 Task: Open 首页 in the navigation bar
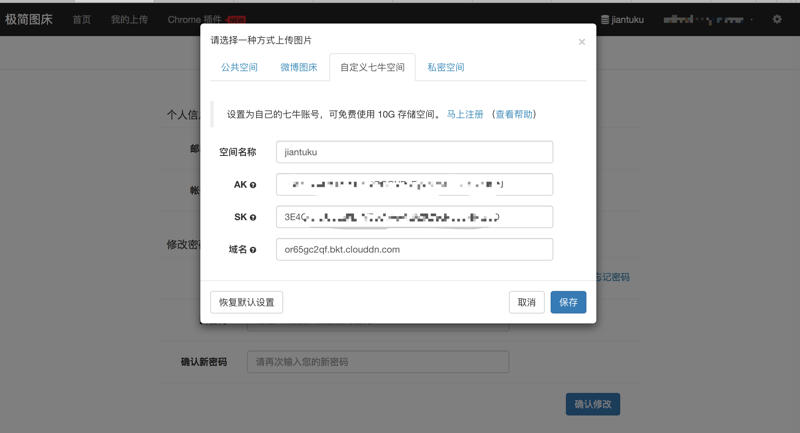82,19
